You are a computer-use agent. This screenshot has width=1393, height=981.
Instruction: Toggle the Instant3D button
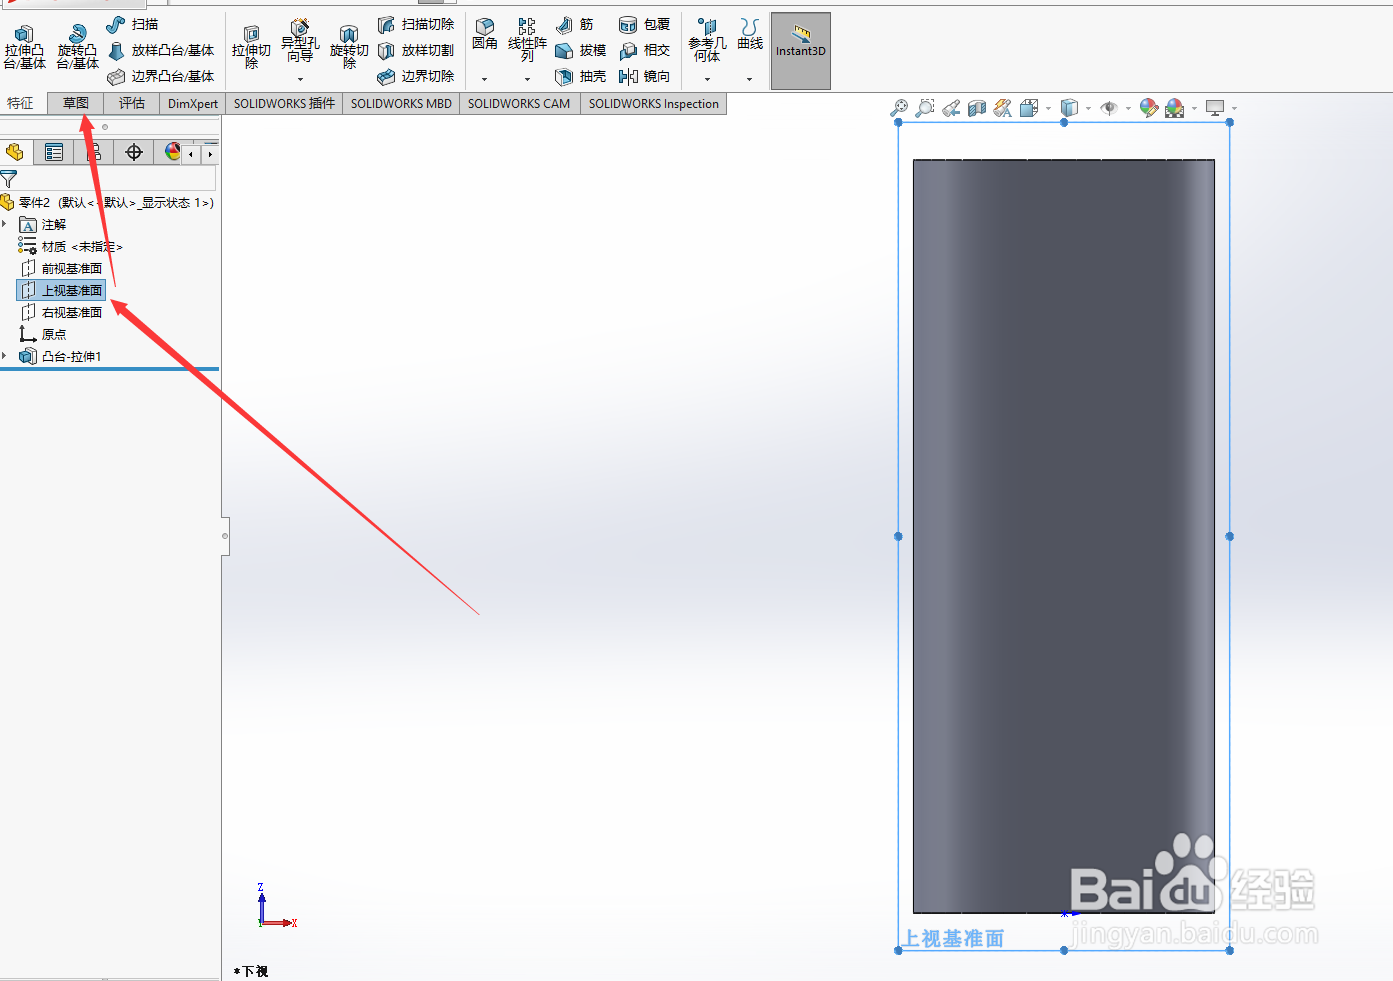click(x=801, y=51)
